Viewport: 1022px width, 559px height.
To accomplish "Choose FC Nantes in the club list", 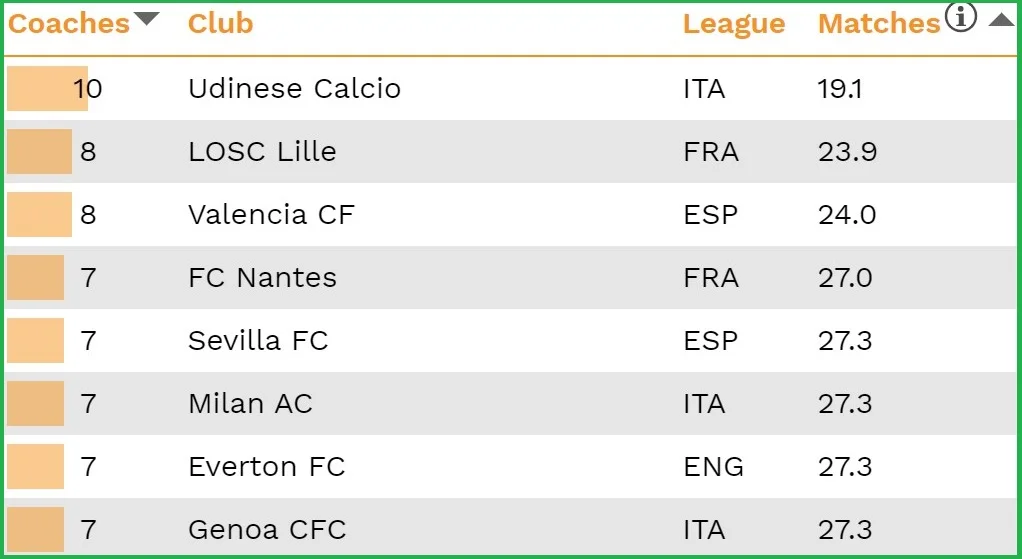I will [262, 278].
